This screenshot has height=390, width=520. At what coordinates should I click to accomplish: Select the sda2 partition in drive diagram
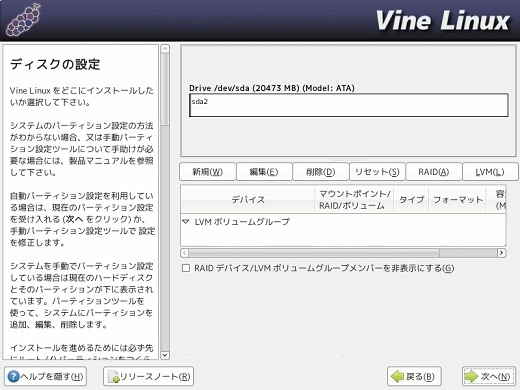[349, 105]
